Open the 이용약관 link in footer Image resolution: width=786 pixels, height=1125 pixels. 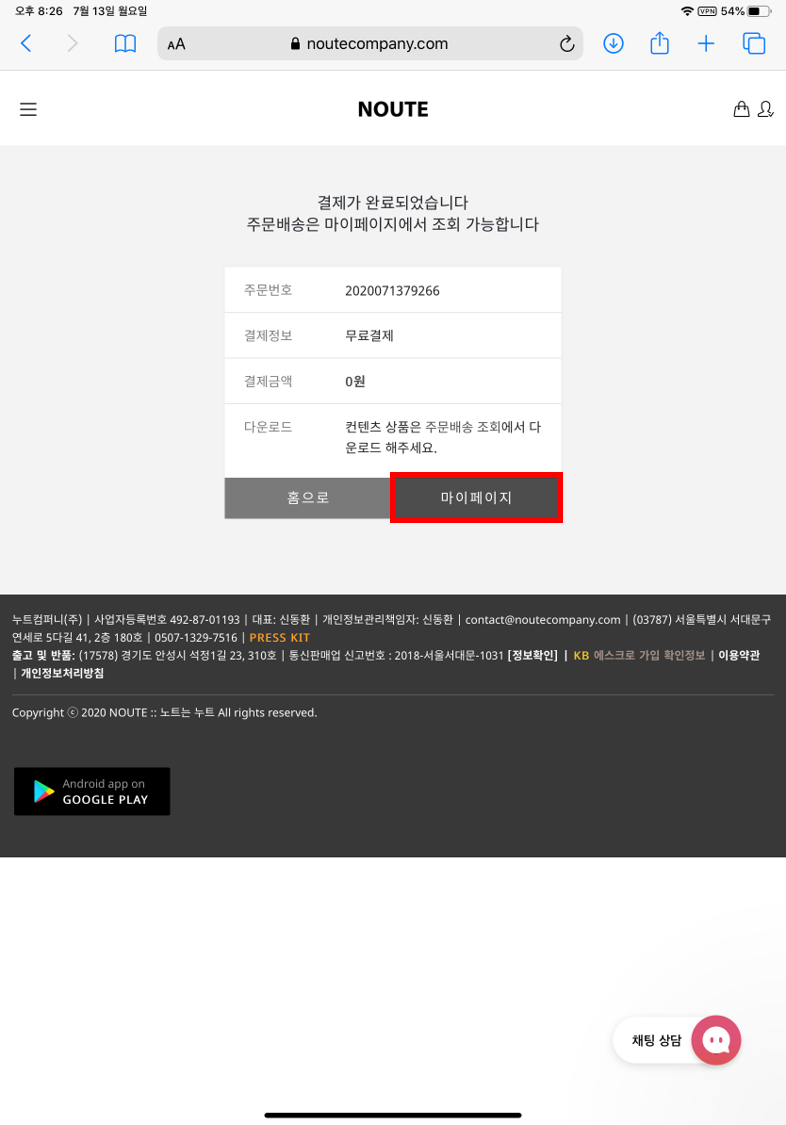[x=739, y=655]
